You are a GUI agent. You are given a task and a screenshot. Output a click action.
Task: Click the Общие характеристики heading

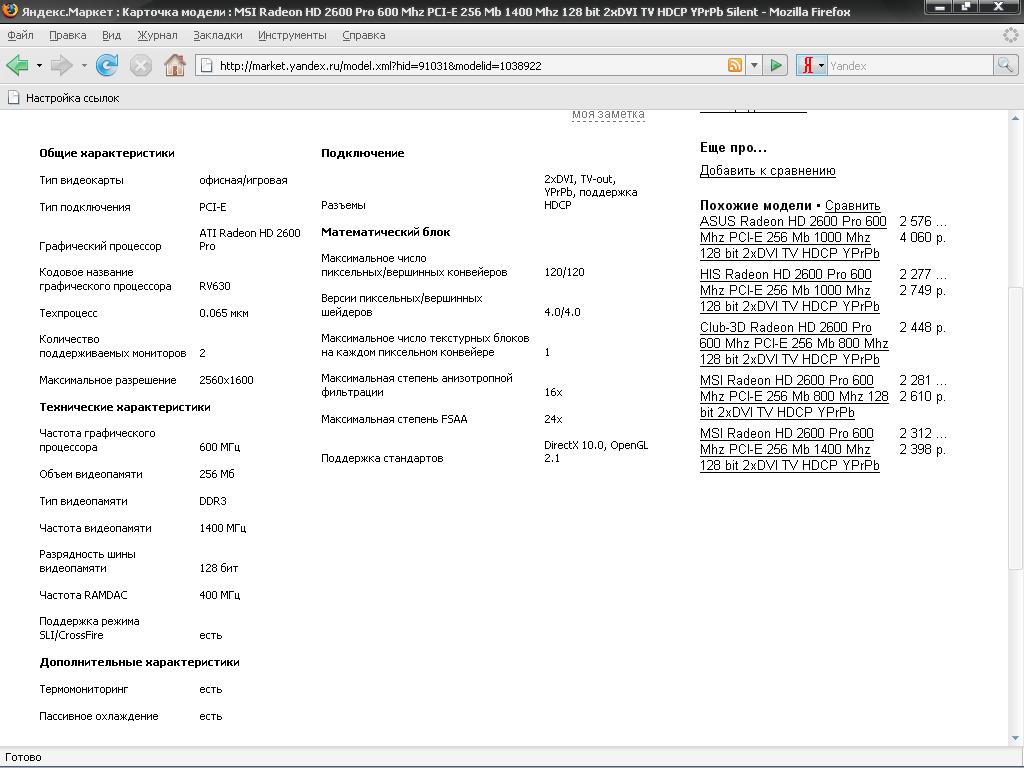106,153
